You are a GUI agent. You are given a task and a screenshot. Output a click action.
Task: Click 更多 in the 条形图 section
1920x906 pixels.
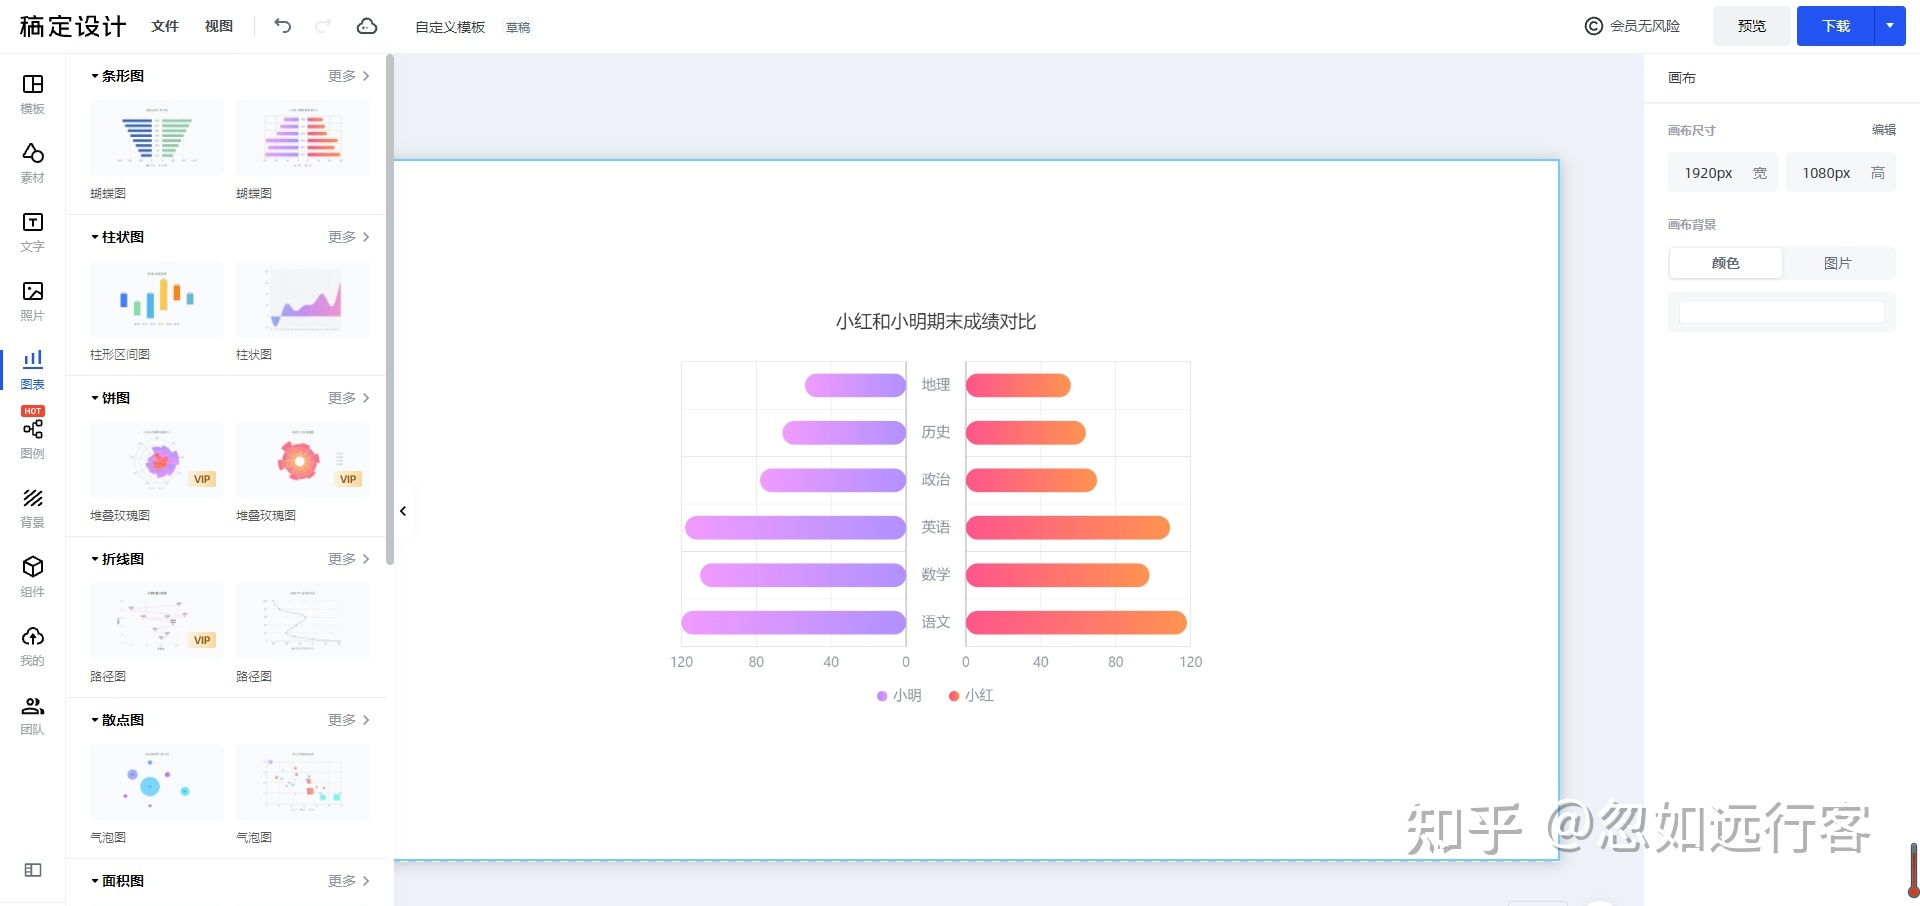coord(349,76)
